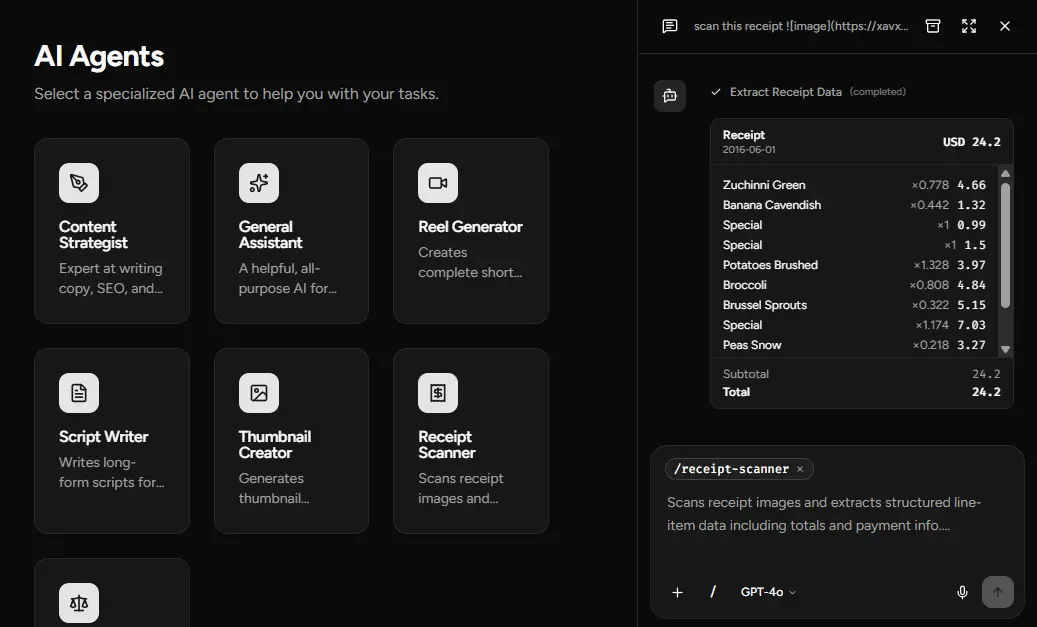The height and width of the screenshot is (627, 1037).
Task: Click the "AI Agents" page heading
Action: coord(99,56)
